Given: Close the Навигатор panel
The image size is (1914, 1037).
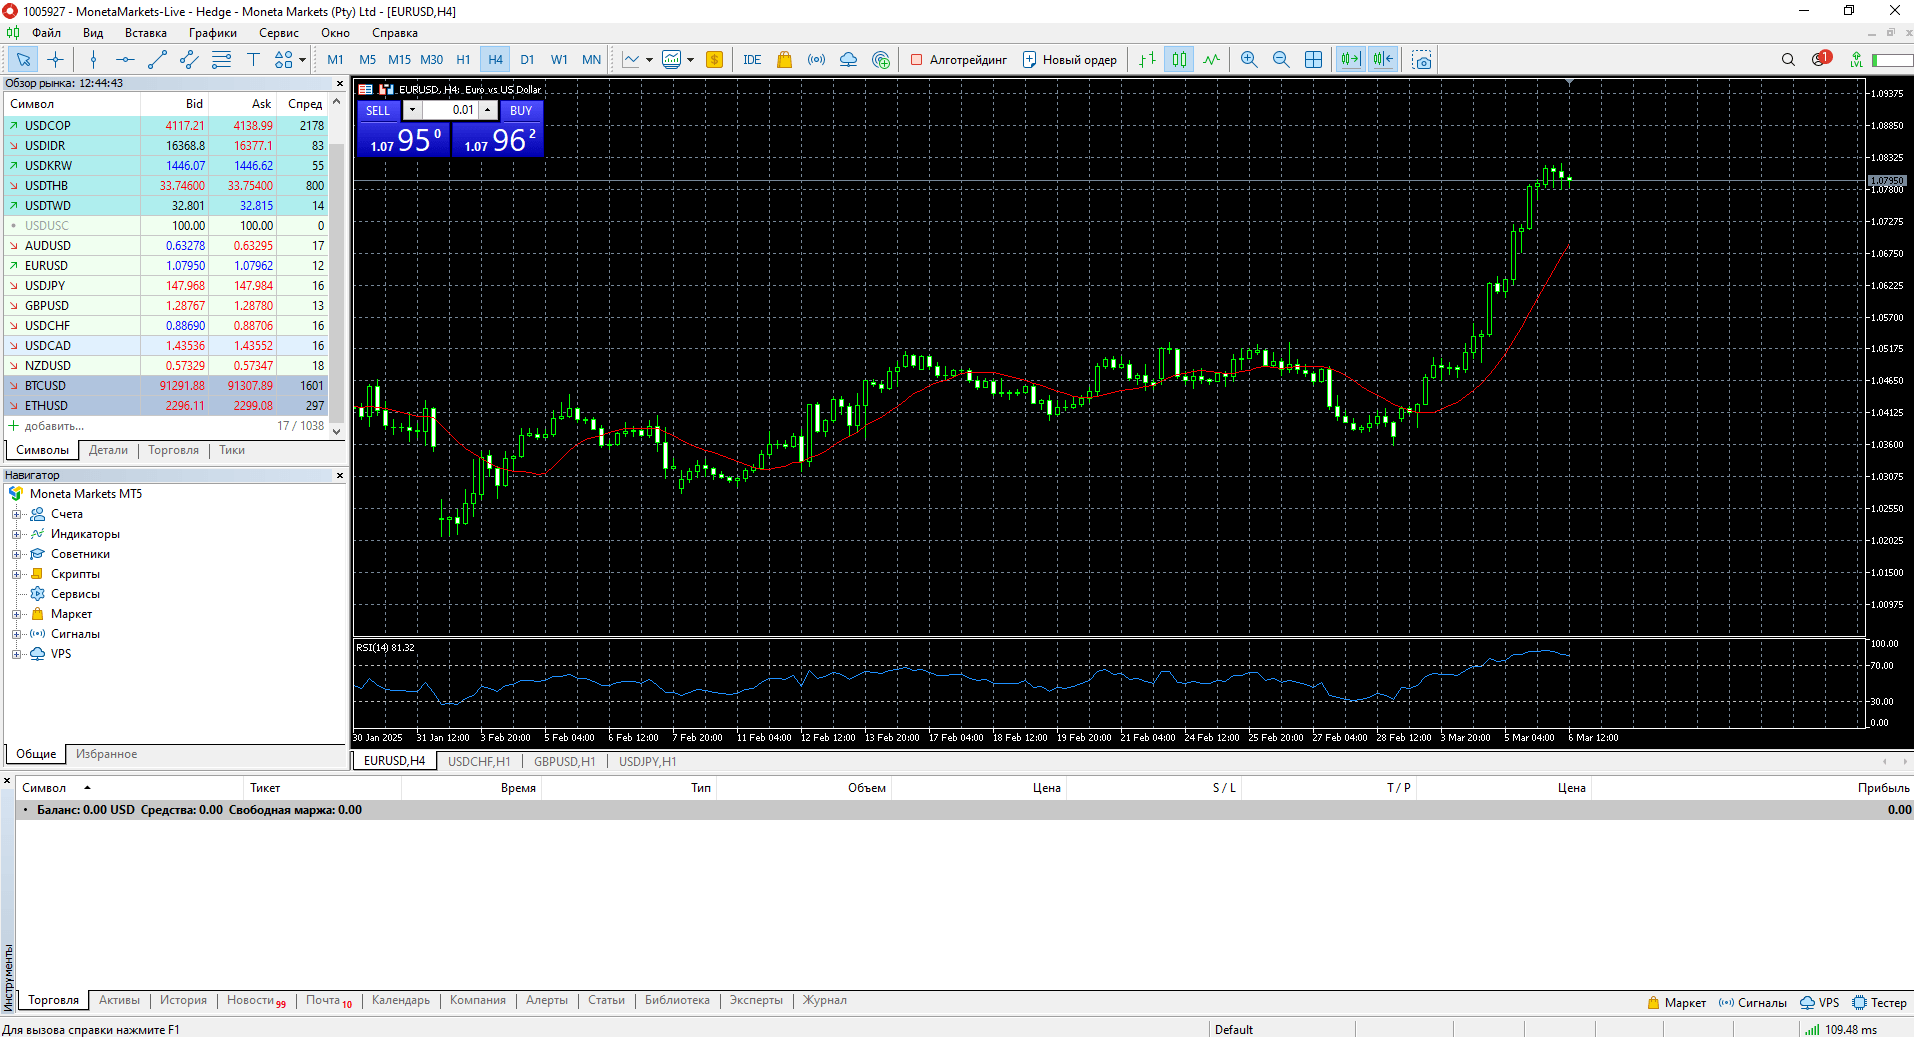Looking at the screenshot, I should coord(340,476).
